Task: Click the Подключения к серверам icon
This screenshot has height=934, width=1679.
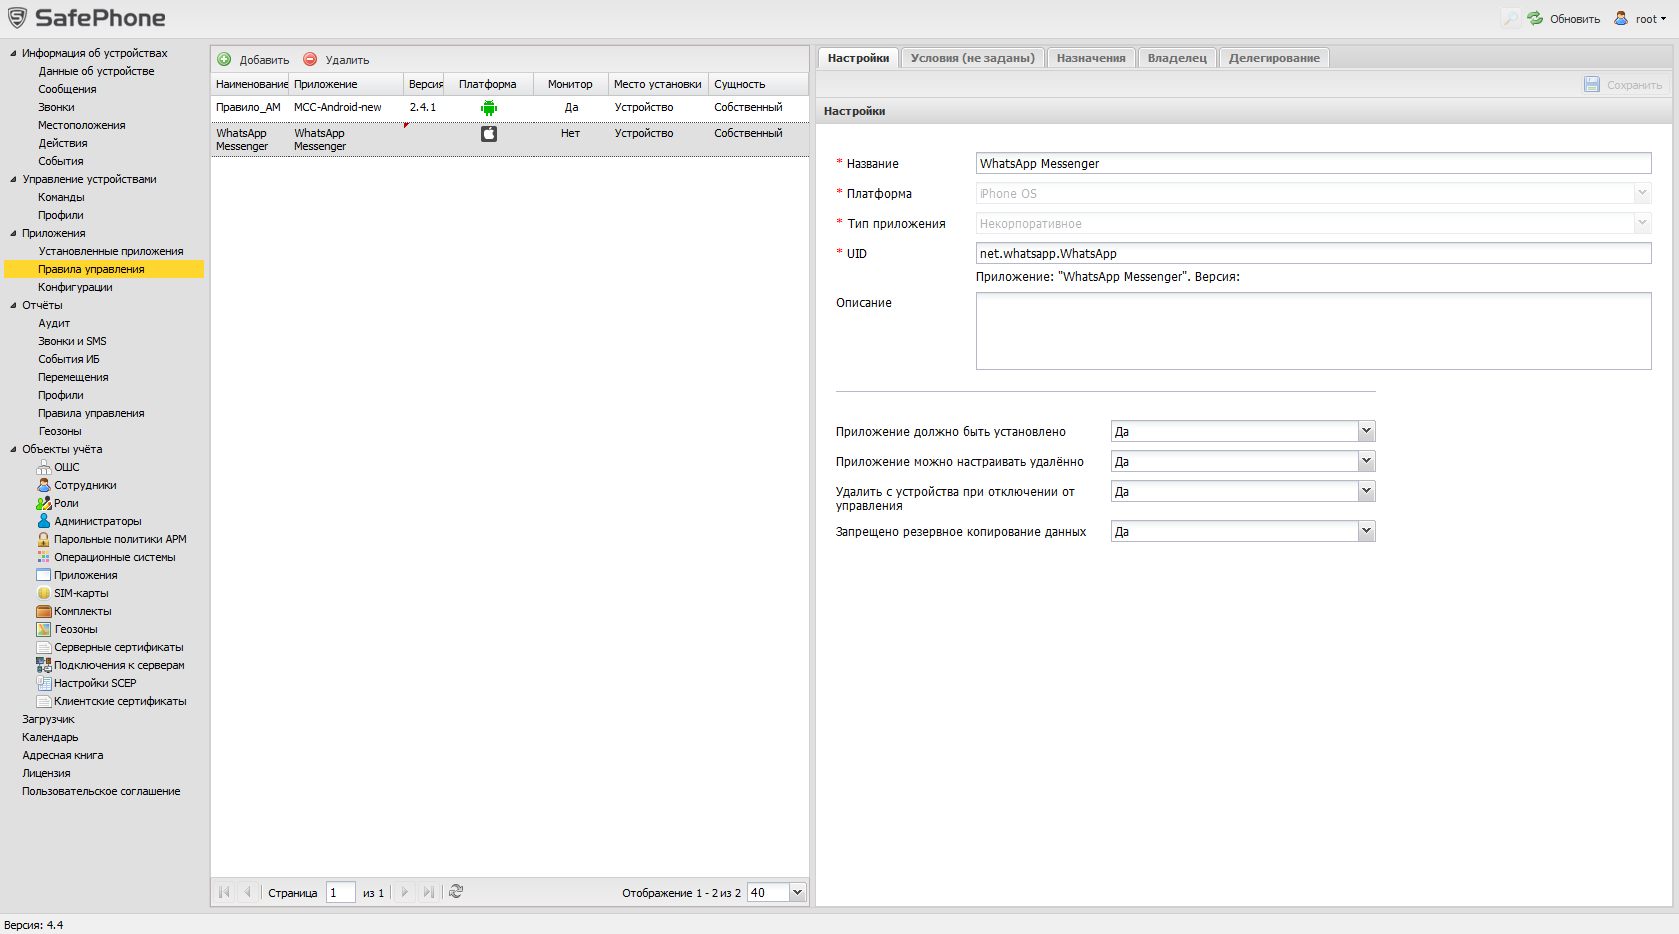Action: (x=44, y=665)
